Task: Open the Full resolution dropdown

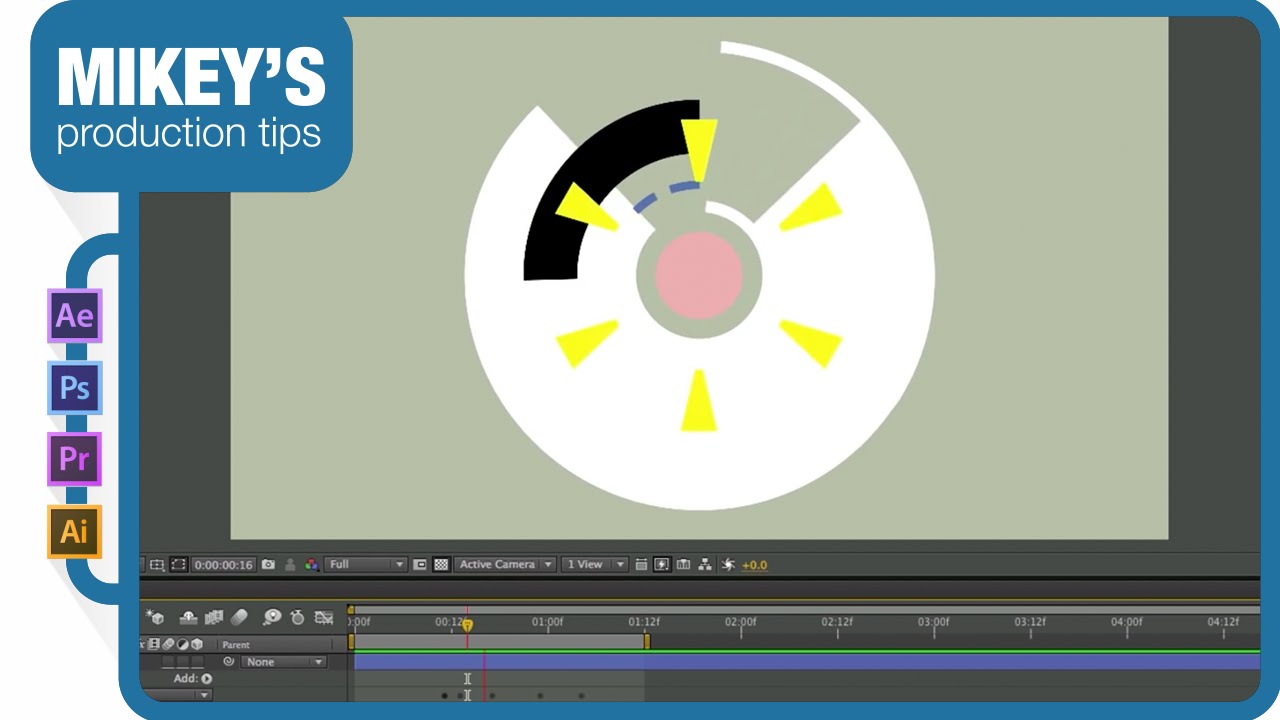Action: click(366, 565)
